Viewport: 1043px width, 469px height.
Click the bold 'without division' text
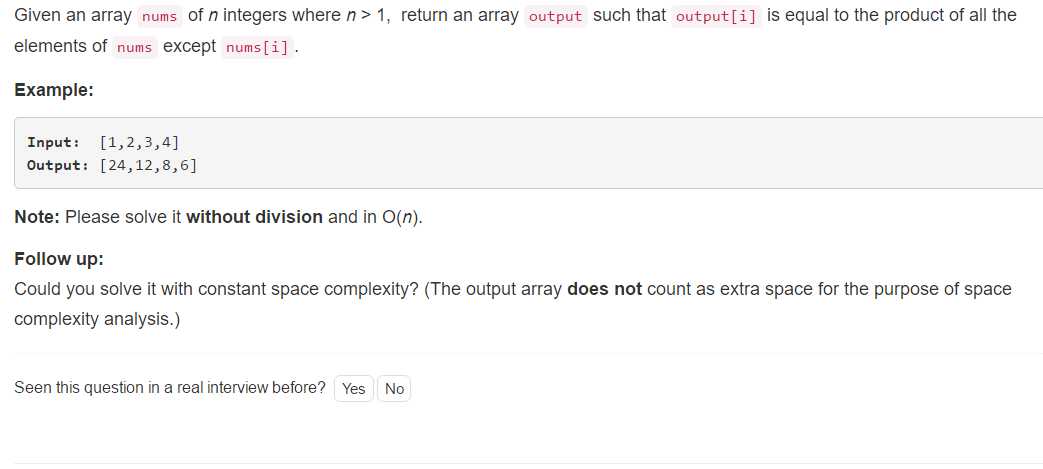point(254,217)
